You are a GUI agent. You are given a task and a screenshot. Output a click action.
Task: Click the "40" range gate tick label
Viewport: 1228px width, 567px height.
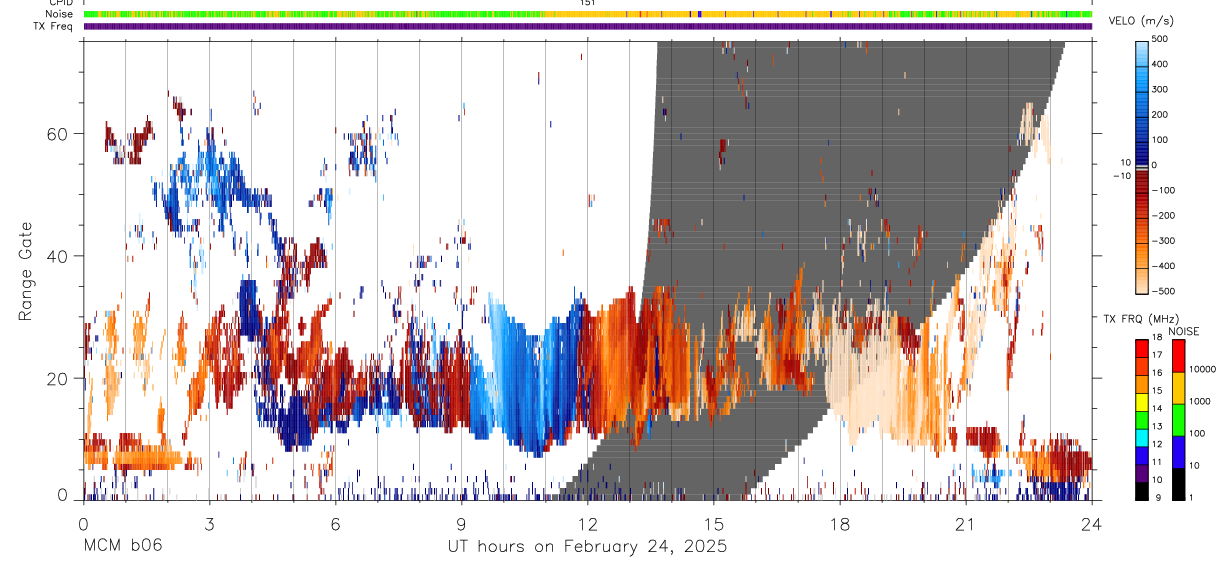pyautogui.click(x=56, y=256)
